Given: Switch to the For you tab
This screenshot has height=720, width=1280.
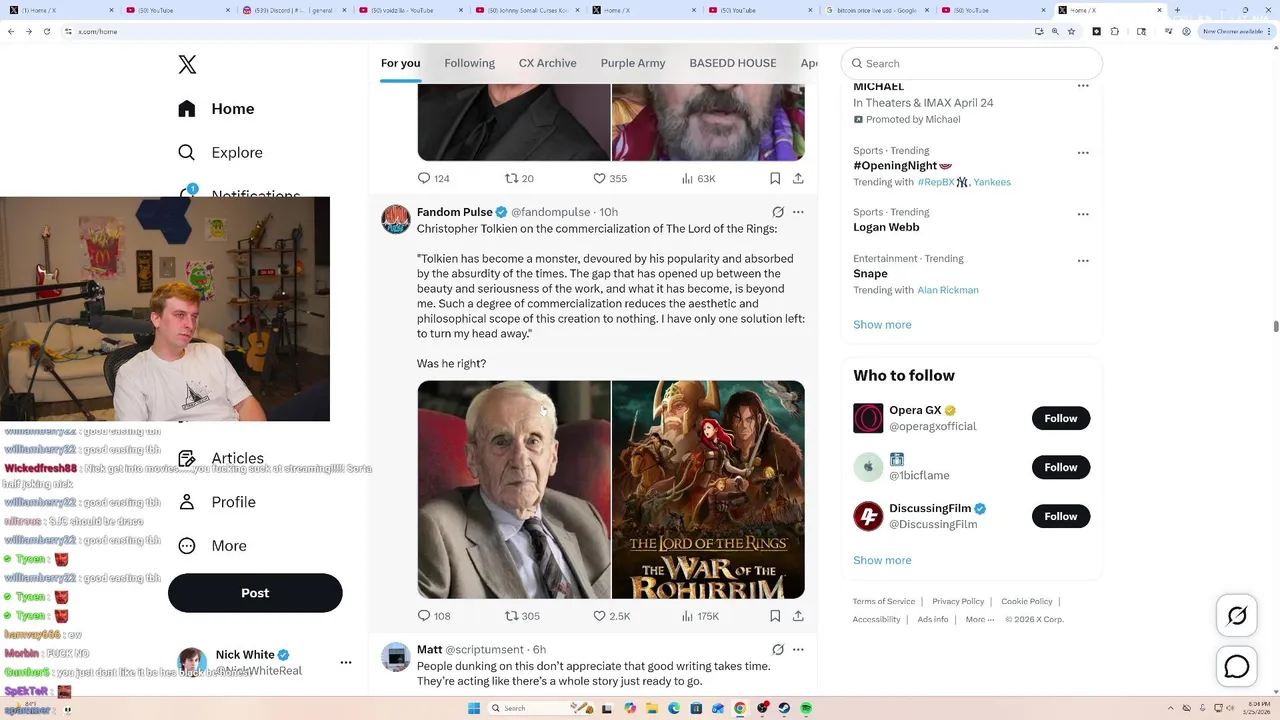Looking at the screenshot, I should coord(400,63).
